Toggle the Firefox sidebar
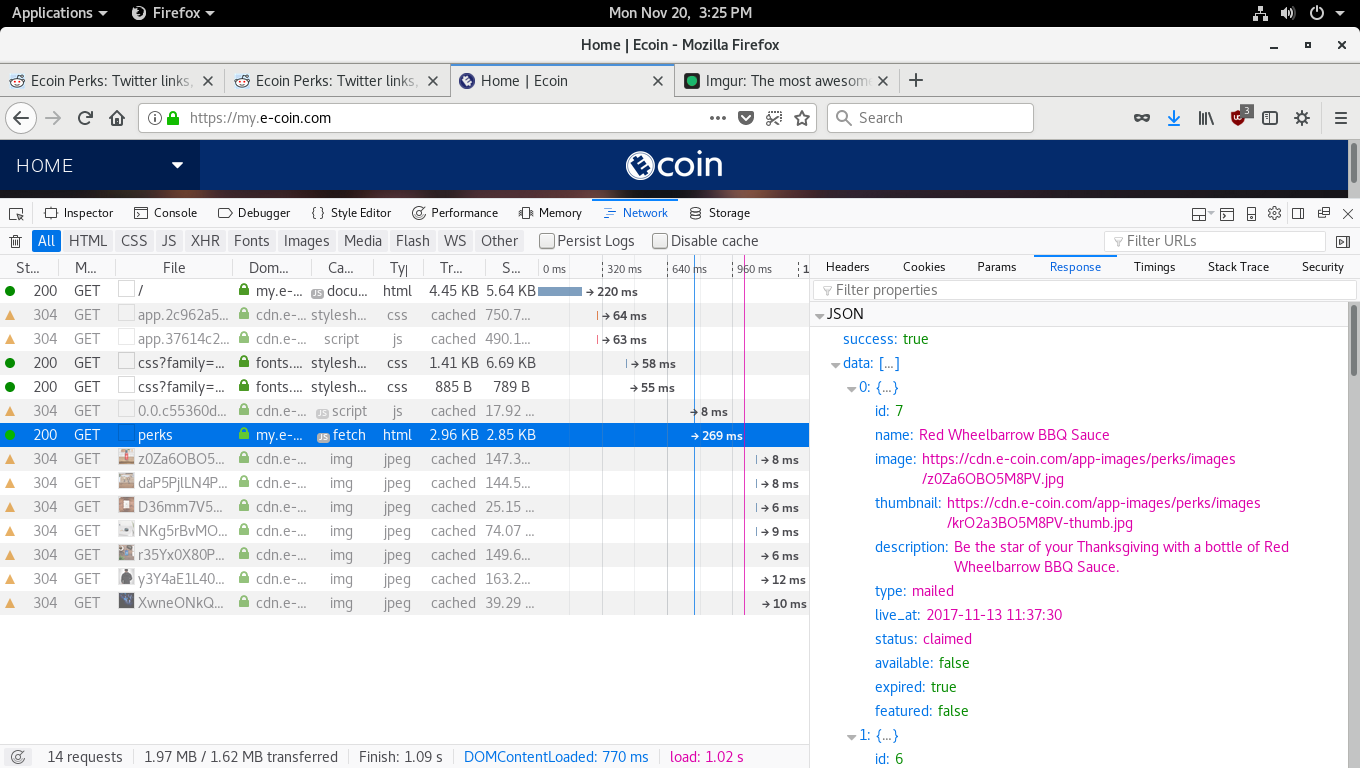 click(x=1270, y=117)
